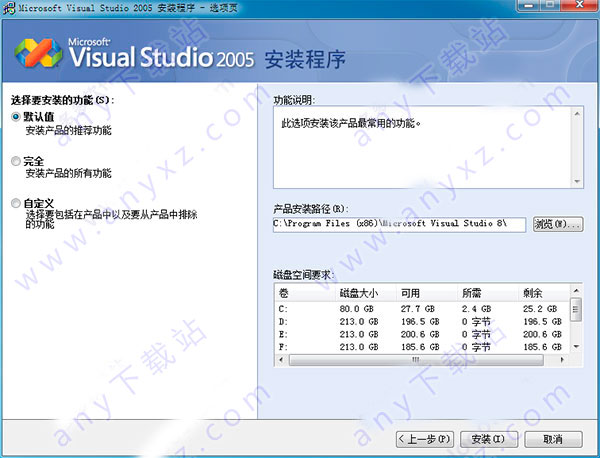
Task: Click the 25.2 GB remaining cell
Action: pos(540,309)
